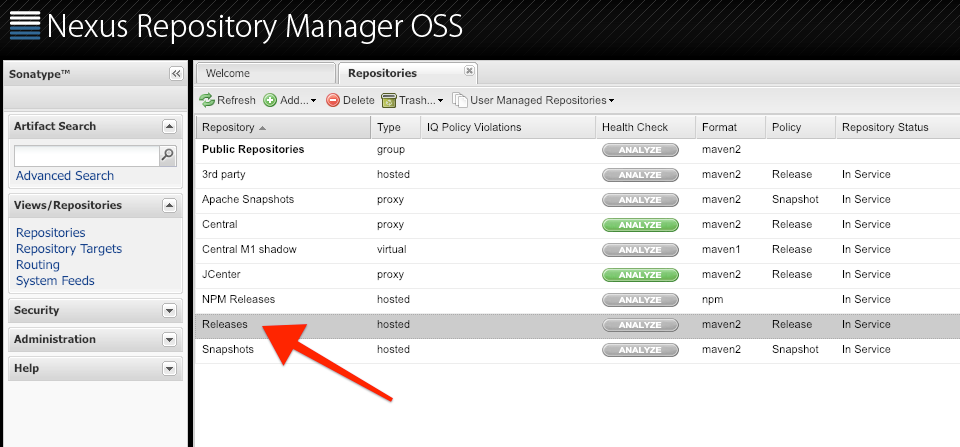This screenshot has width=960, height=447.
Task: Click the npm format cell
Action: (x=713, y=300)
